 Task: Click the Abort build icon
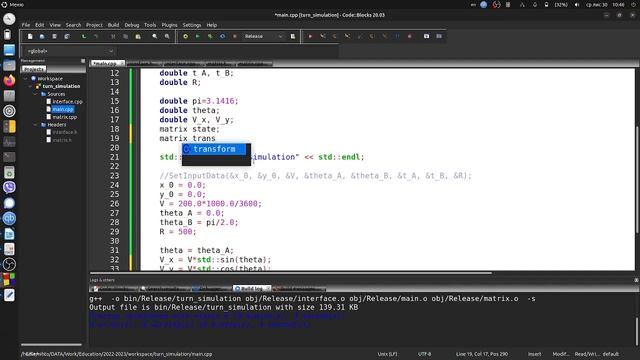(235, 36)
